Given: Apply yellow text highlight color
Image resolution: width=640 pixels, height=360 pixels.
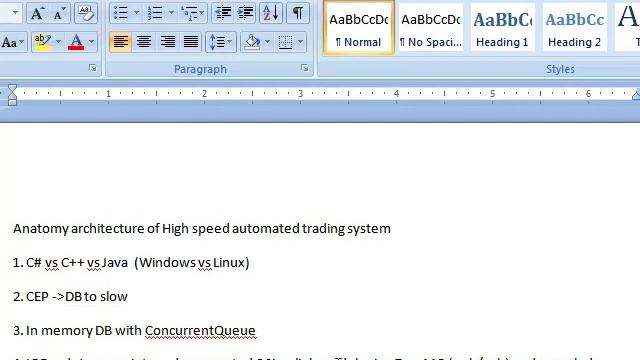Looking at the screenshot, I should pyautogui.click(x=43, y=42).
